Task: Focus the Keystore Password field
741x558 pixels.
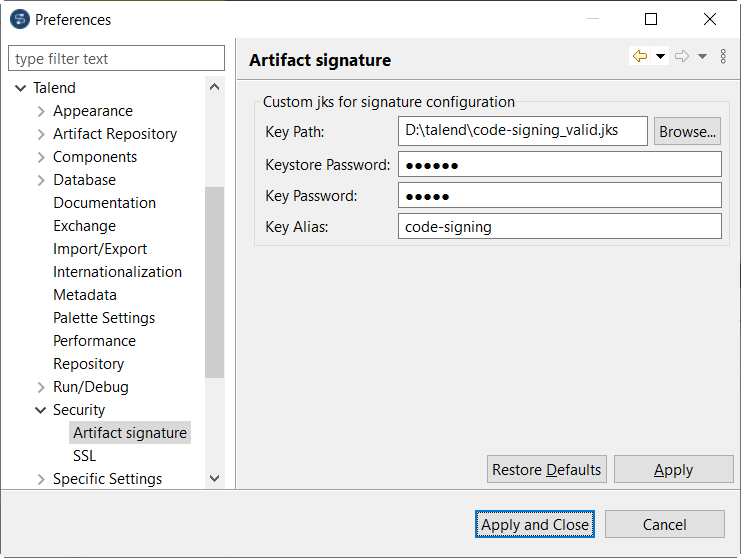Action: coord(559,164)
